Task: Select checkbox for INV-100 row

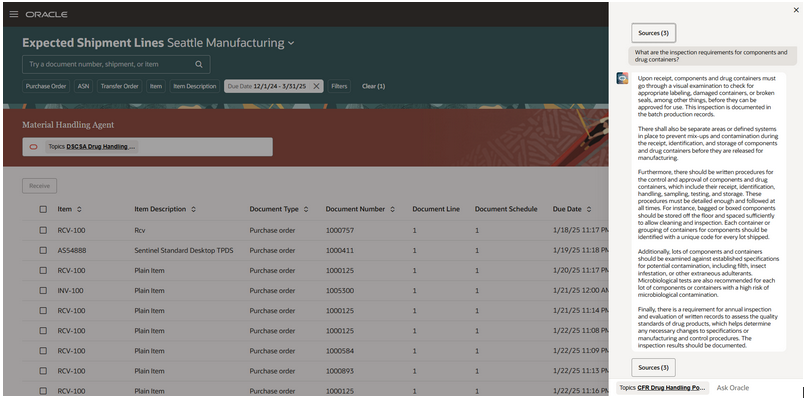Action: 43,291
